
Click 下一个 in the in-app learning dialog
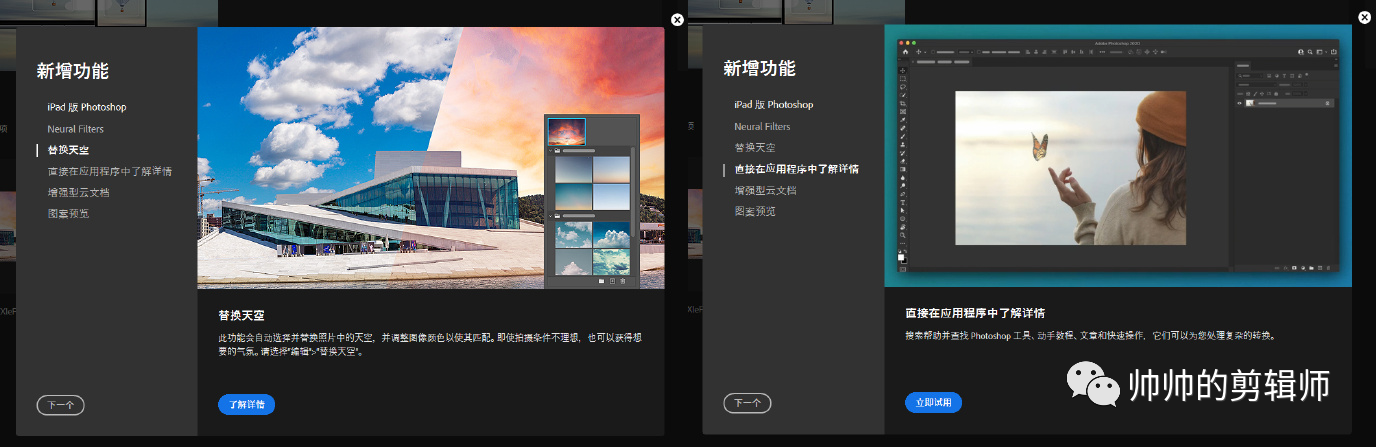[747, 403]
